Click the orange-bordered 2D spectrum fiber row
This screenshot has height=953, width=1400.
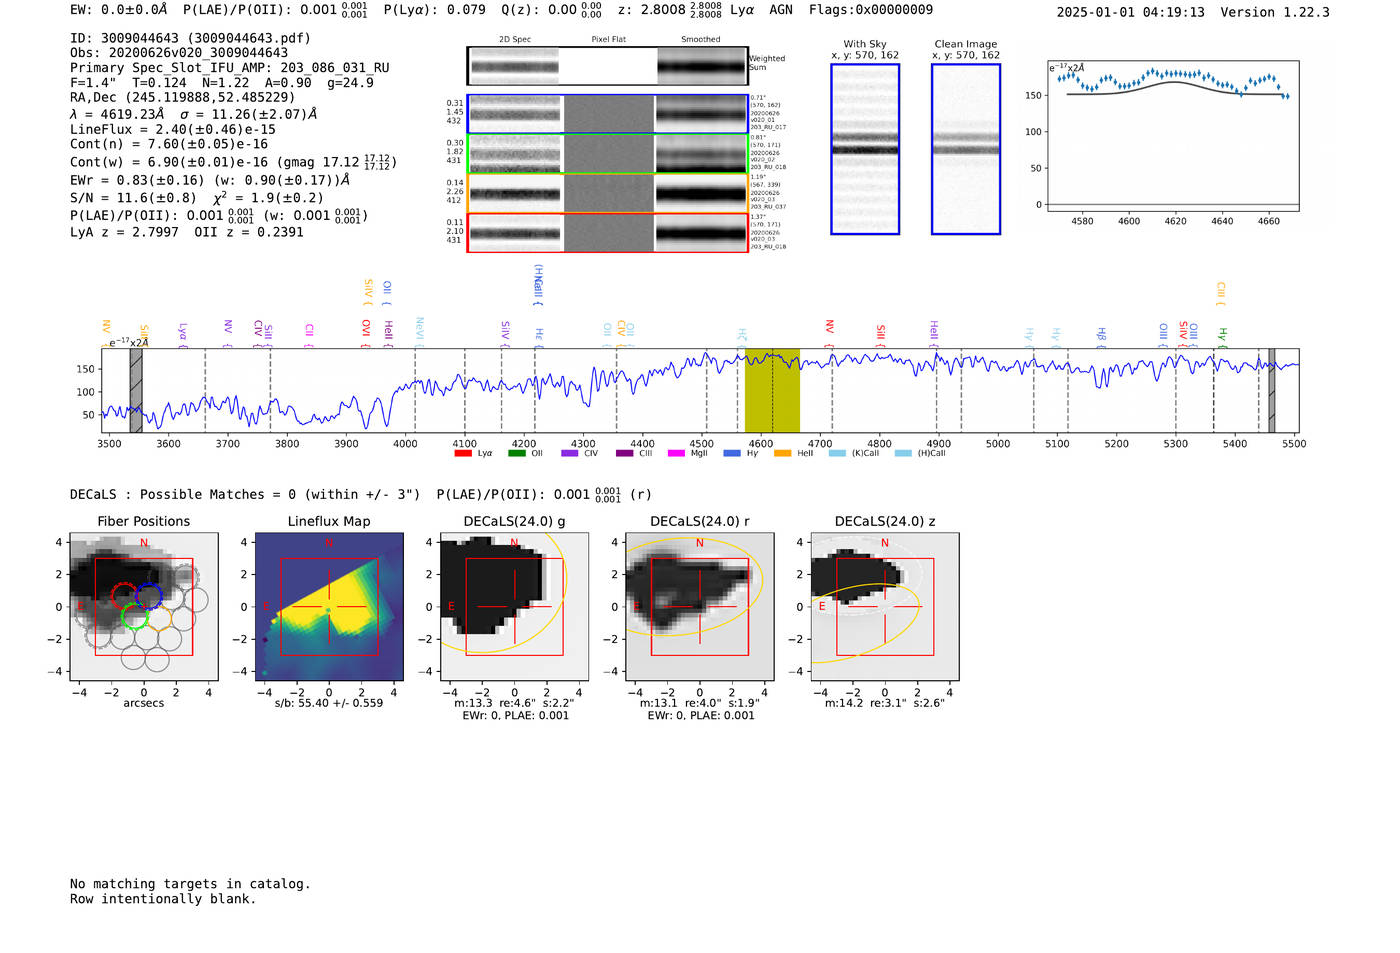pos(608,193)
